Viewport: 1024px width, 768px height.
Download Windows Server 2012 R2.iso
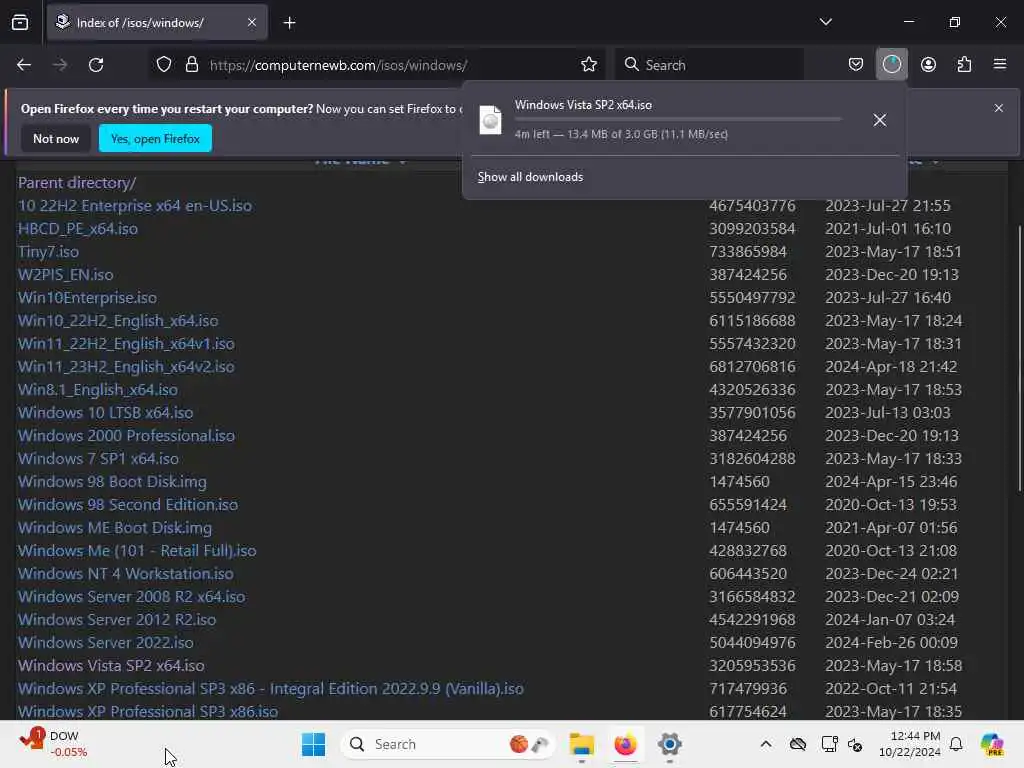[x=117, y=620]
